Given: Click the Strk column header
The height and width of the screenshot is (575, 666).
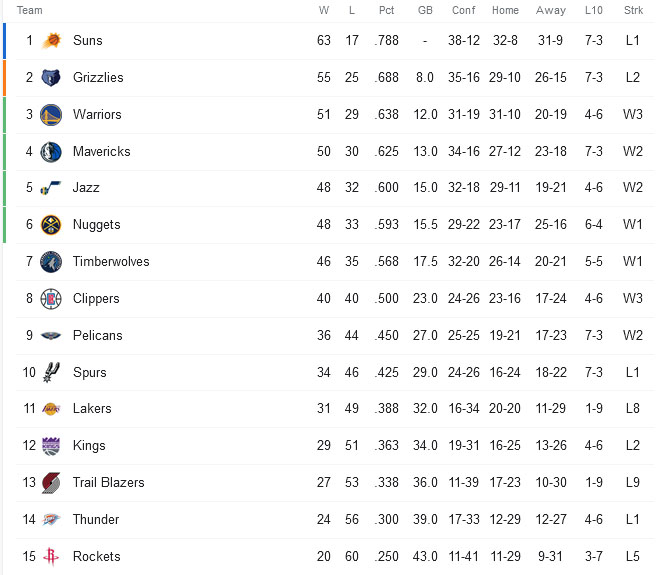Looking at the screenshot, I should tap(633, 10).
